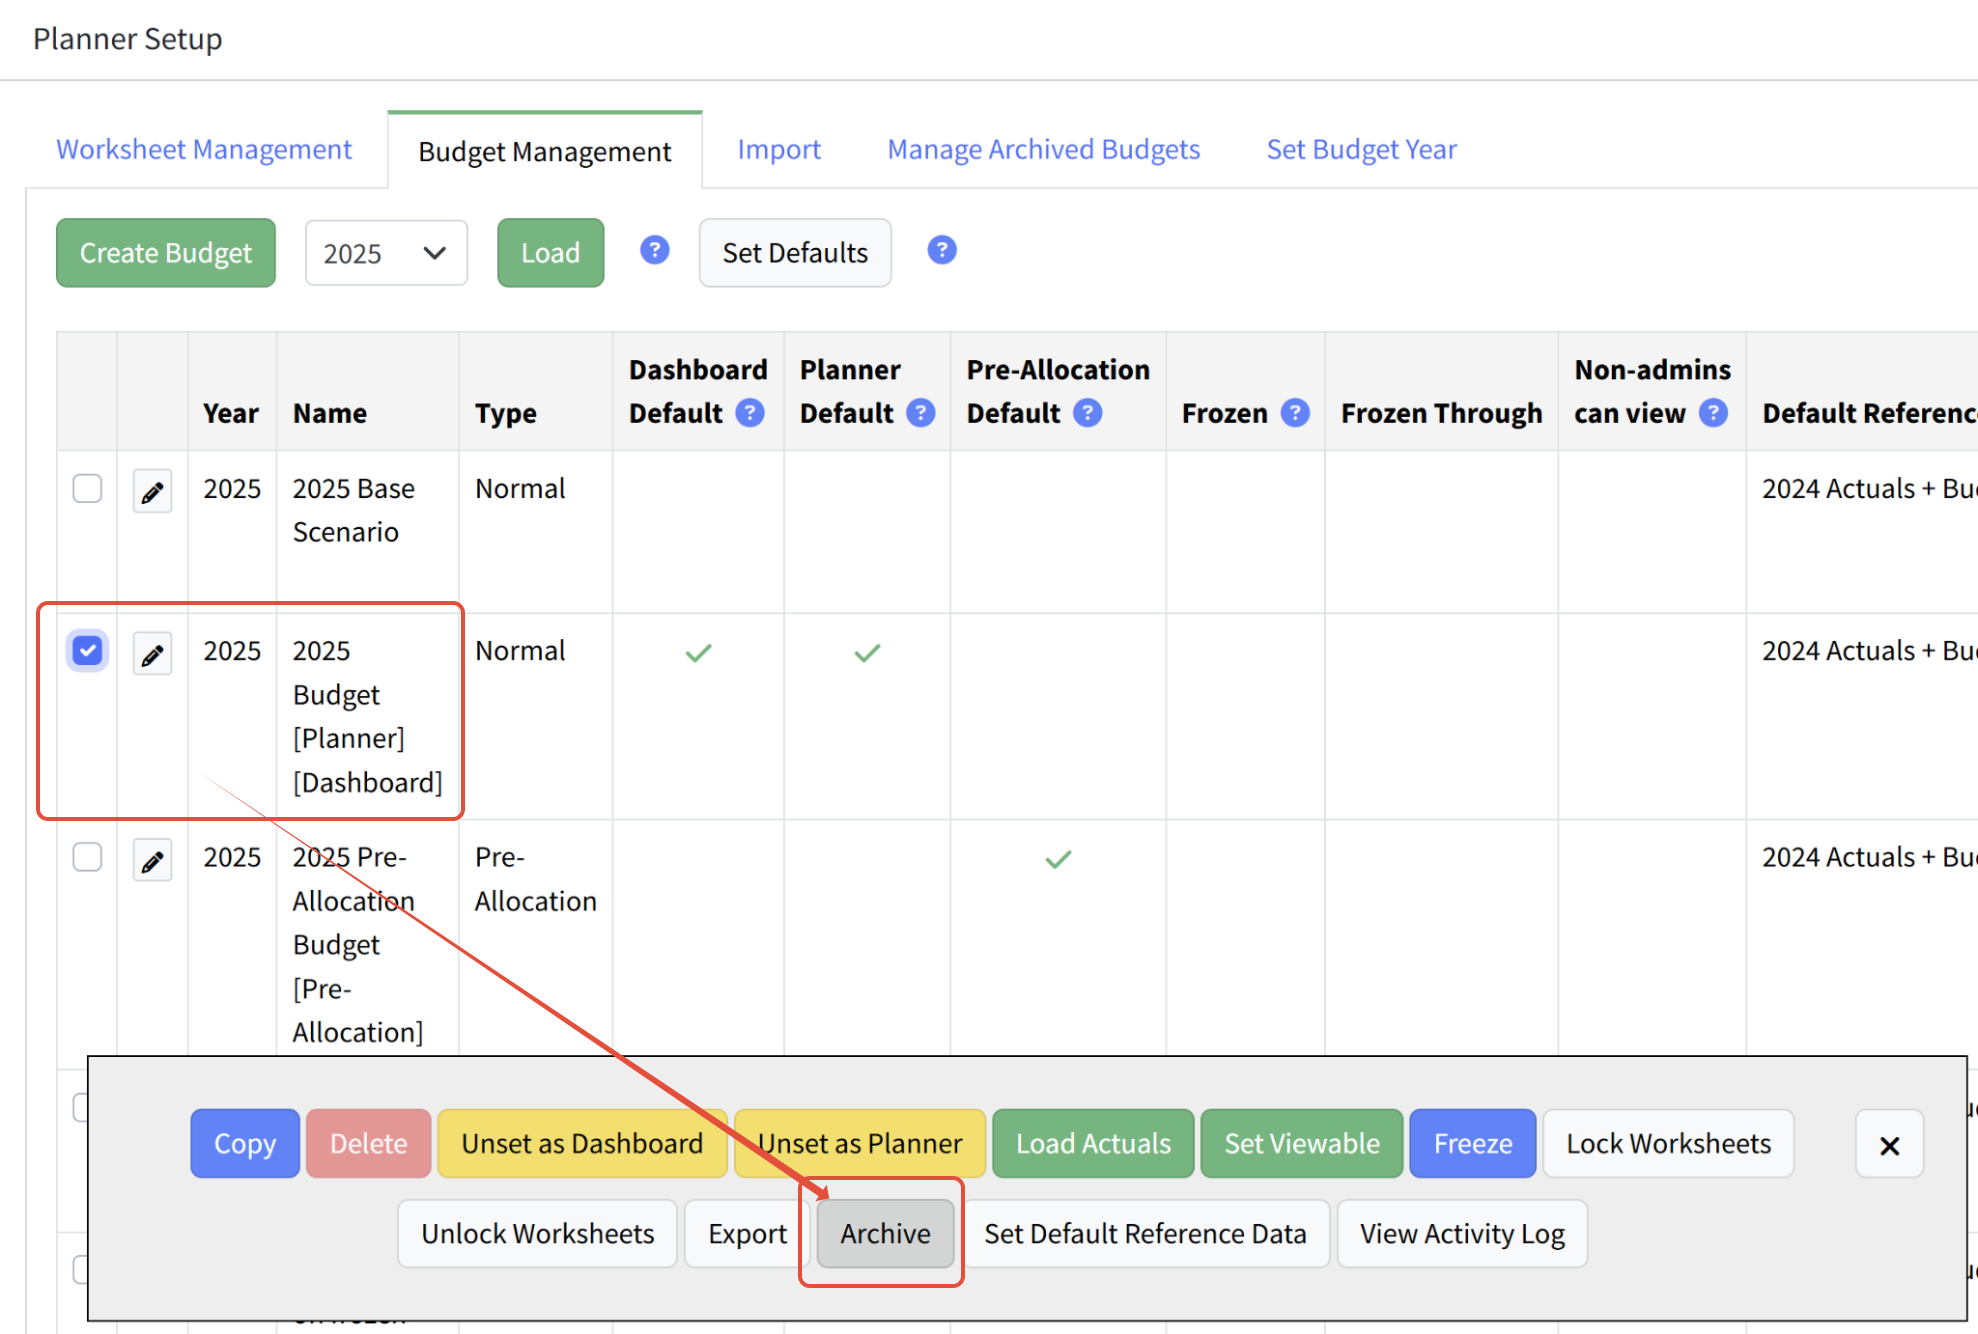Check the 2025 Pre-Allocation Budget checkbox
1978x1334 pixels.
point(88,857)
